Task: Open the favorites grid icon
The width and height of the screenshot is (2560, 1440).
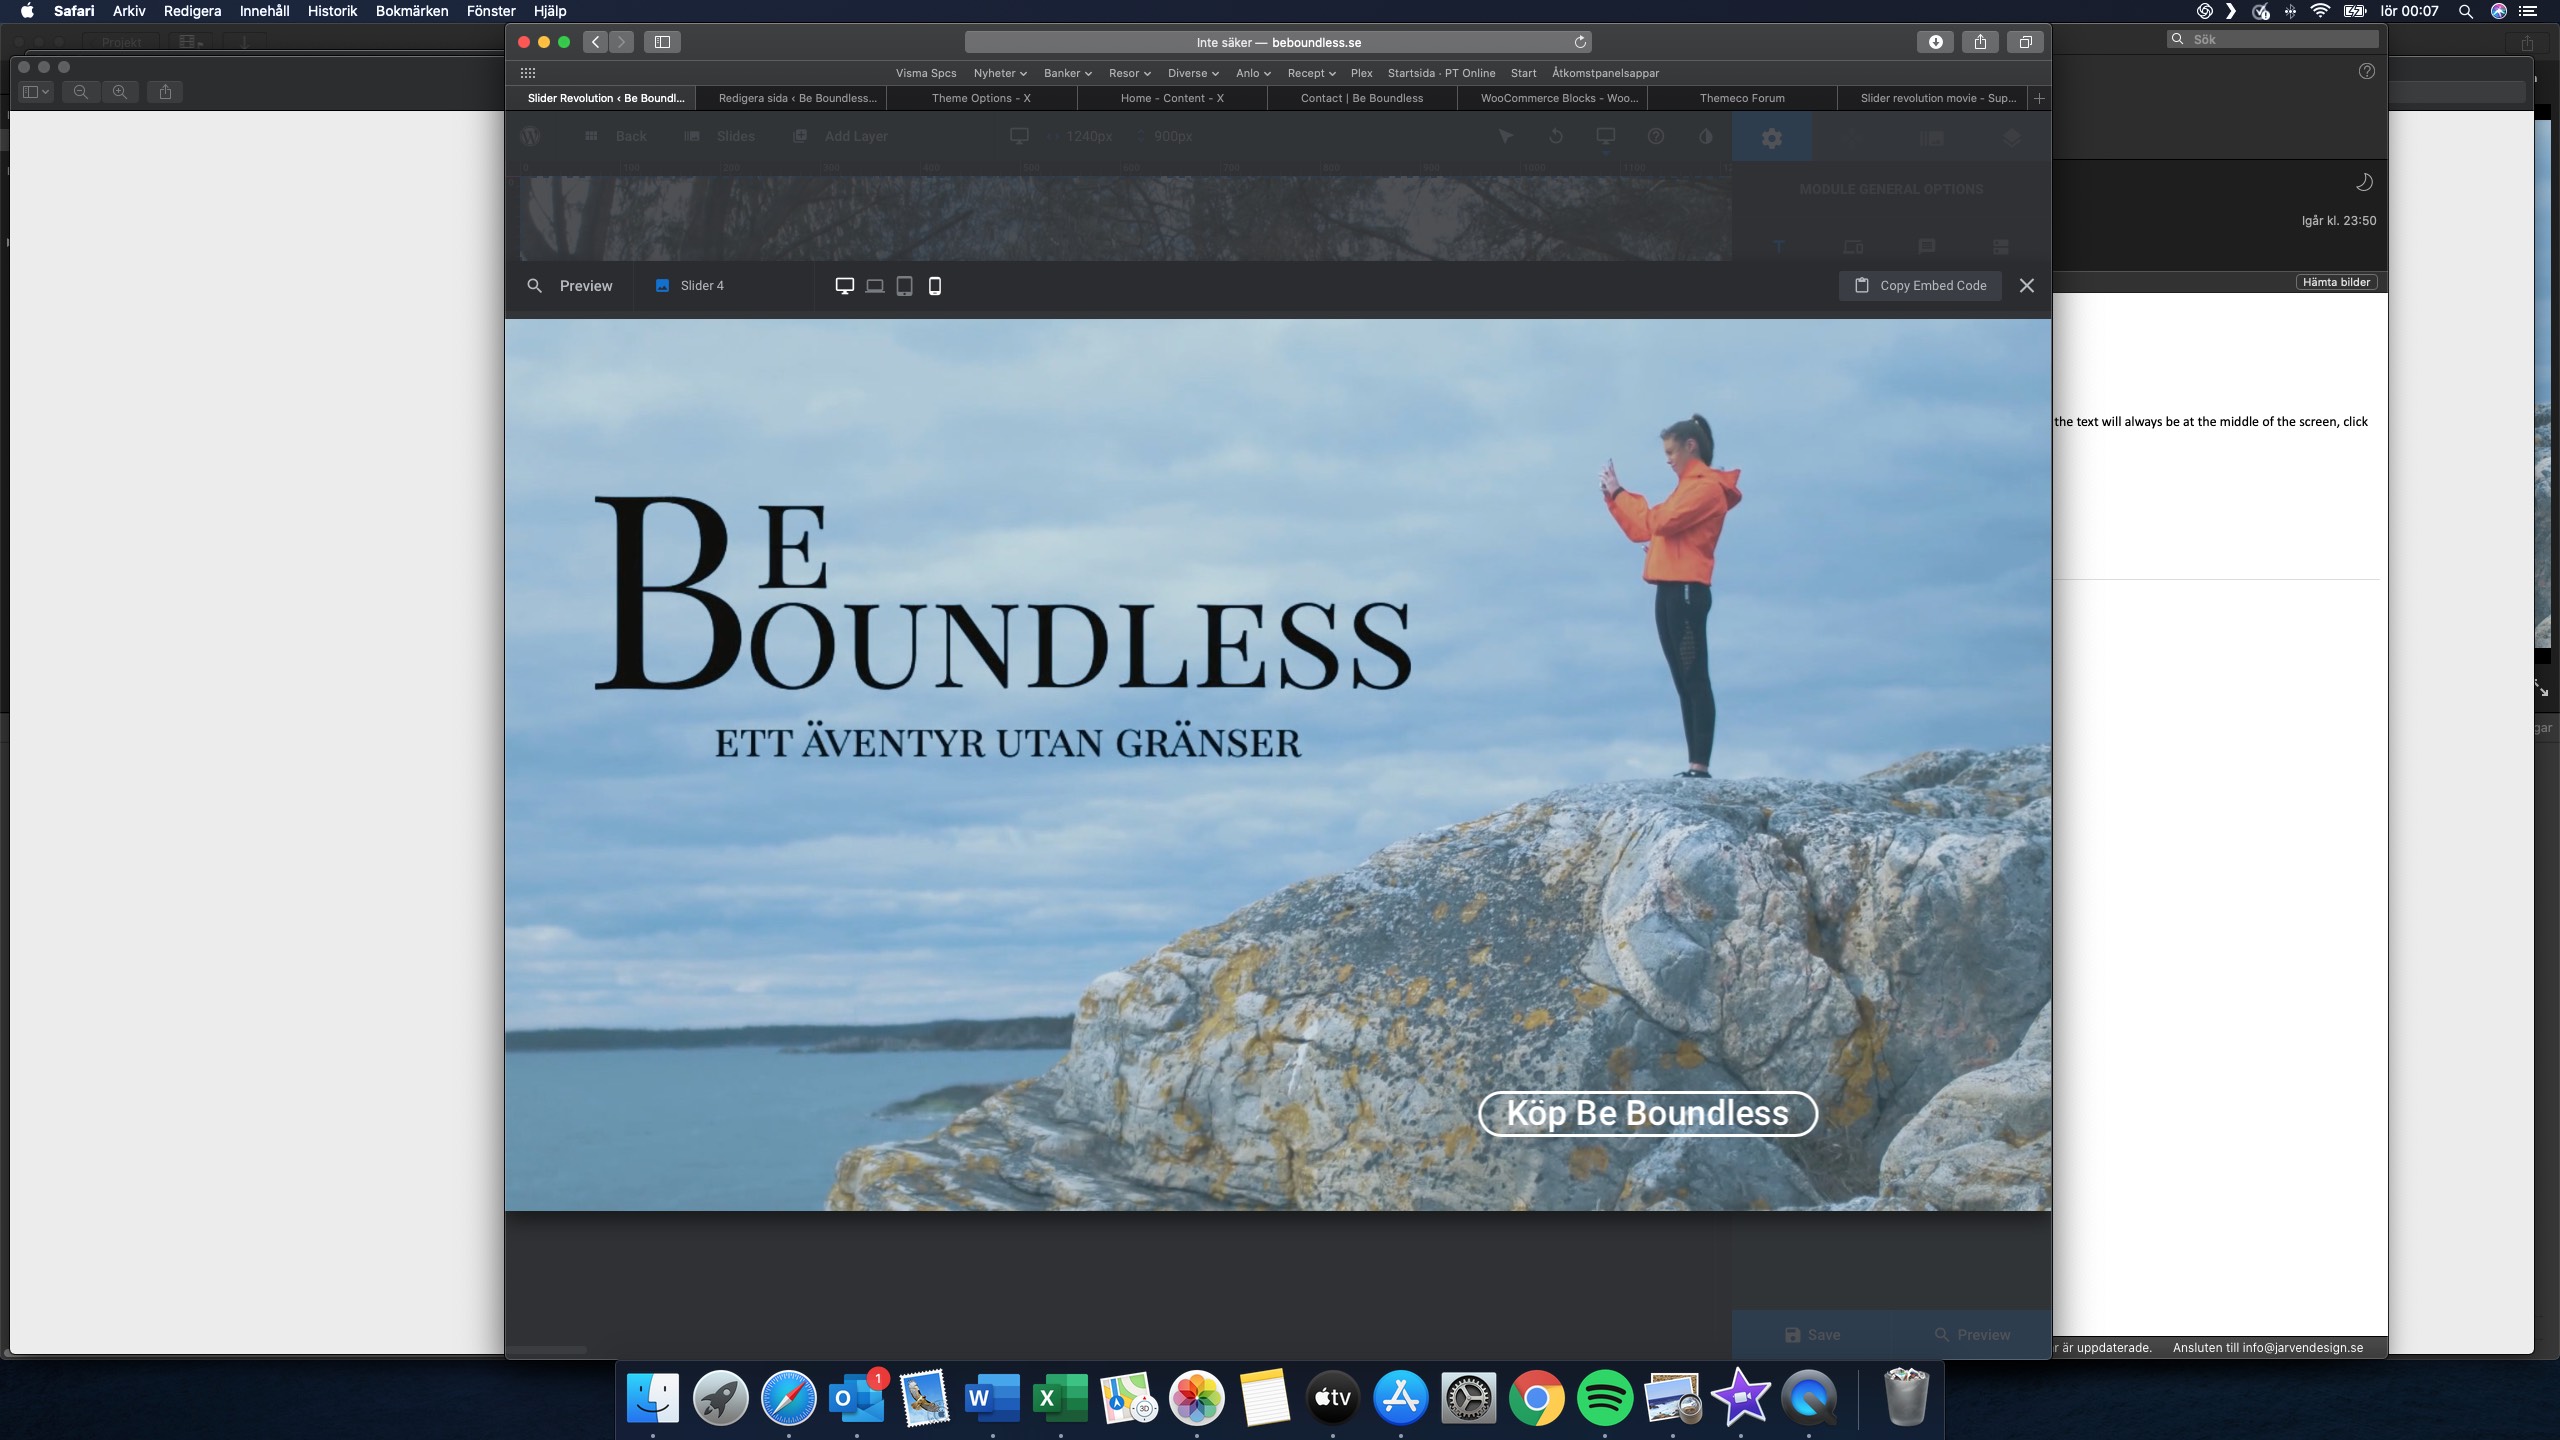Action: (528, 73)
